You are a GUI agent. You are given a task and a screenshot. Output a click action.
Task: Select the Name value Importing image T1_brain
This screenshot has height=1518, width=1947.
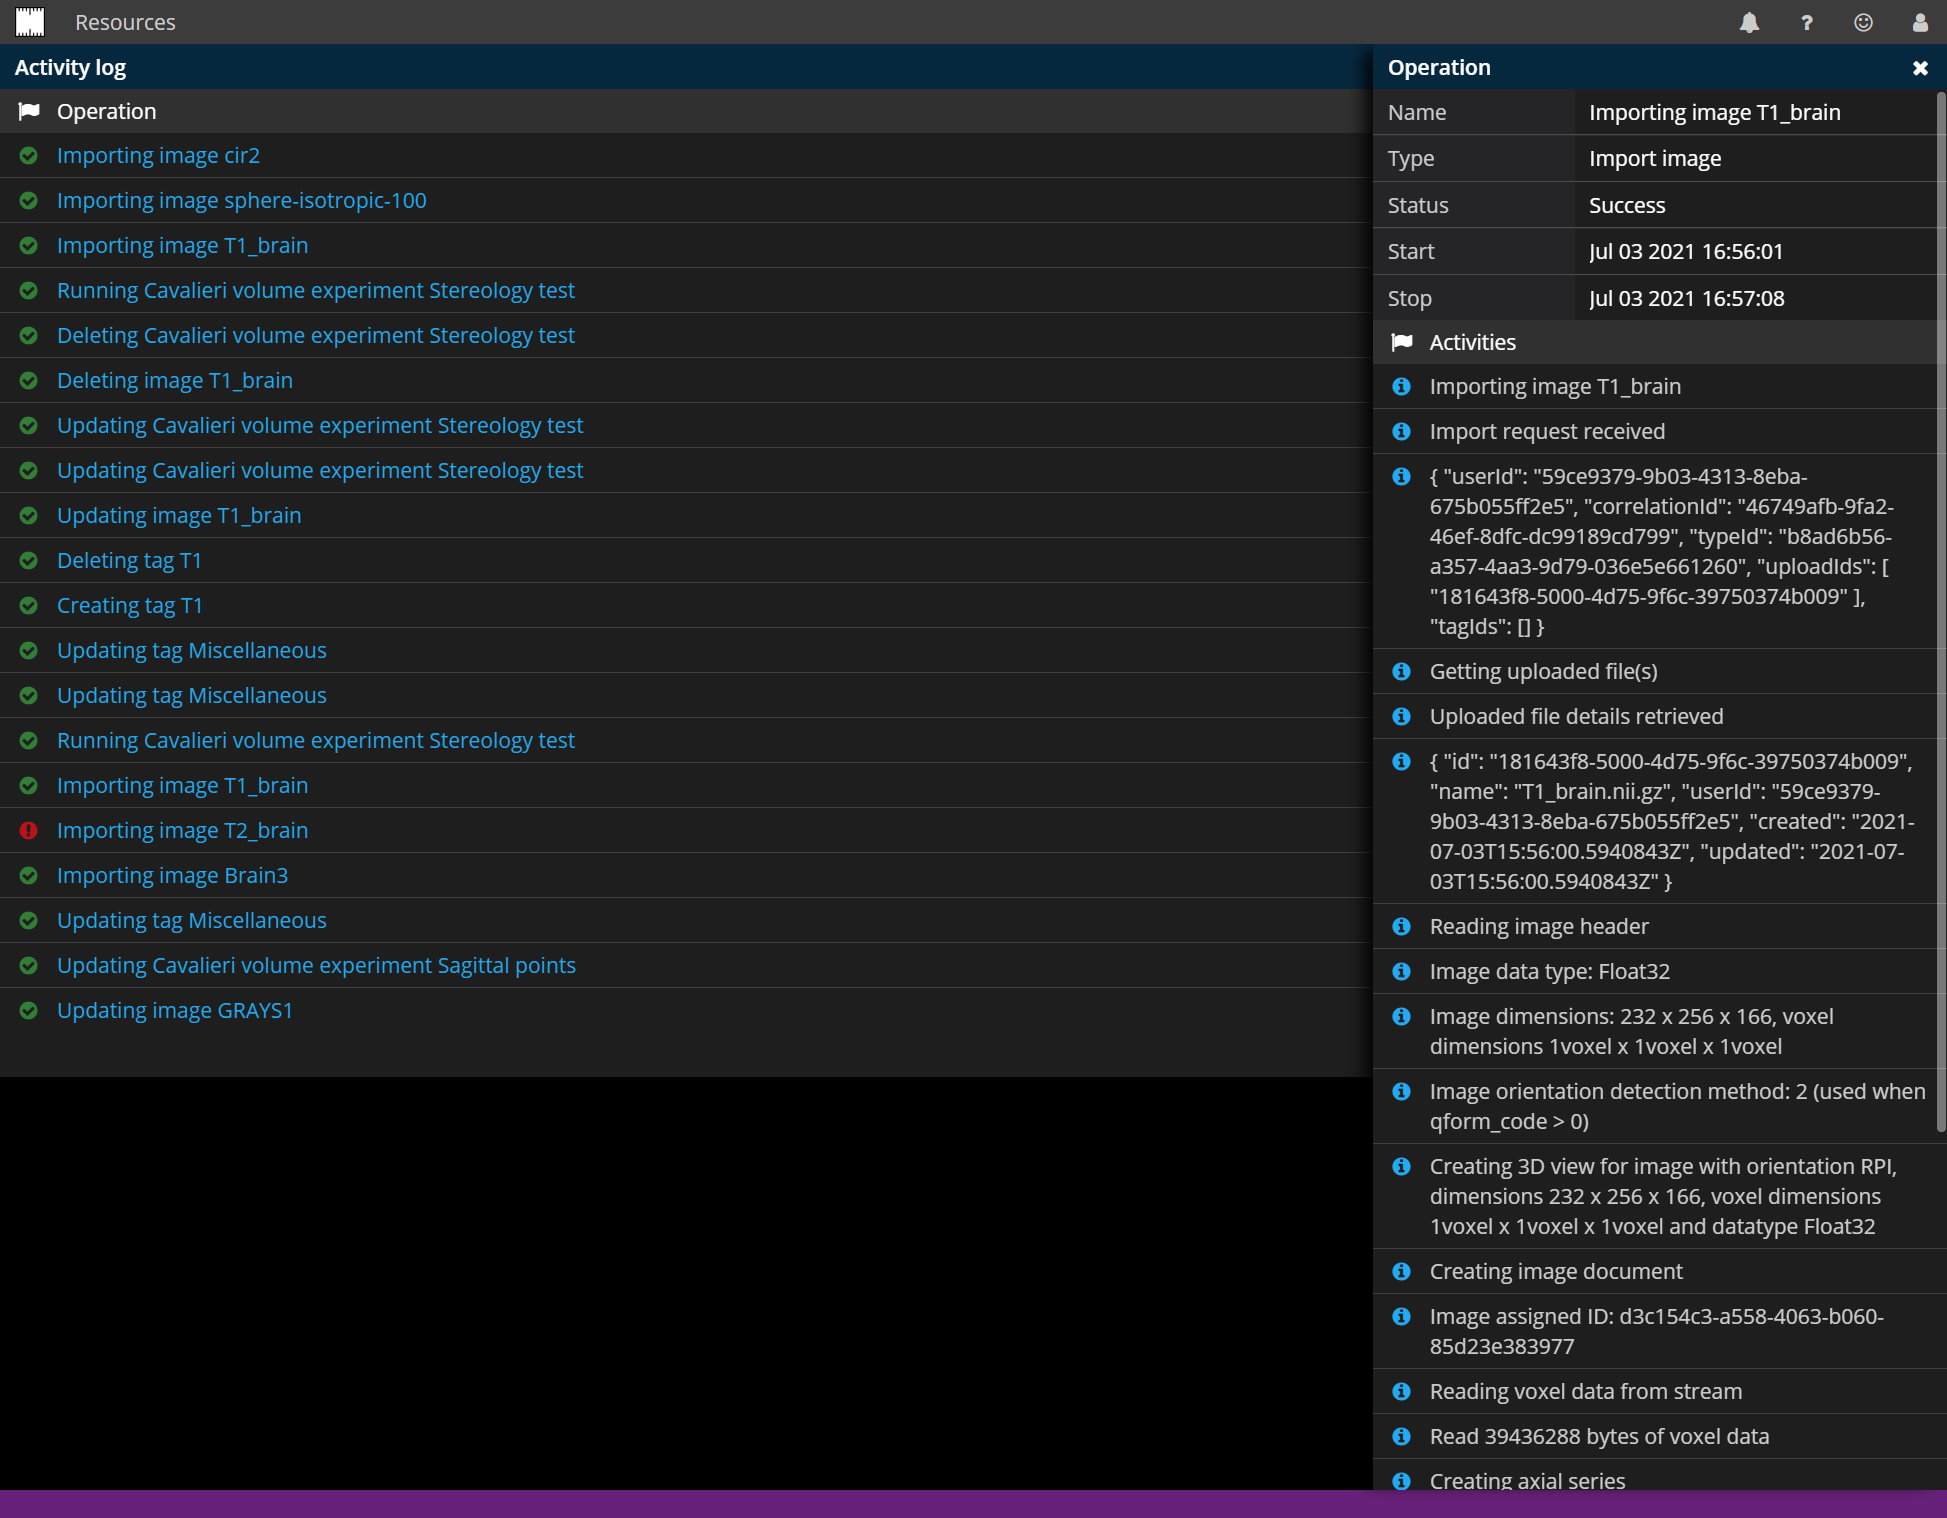[x=1715, y=112]
